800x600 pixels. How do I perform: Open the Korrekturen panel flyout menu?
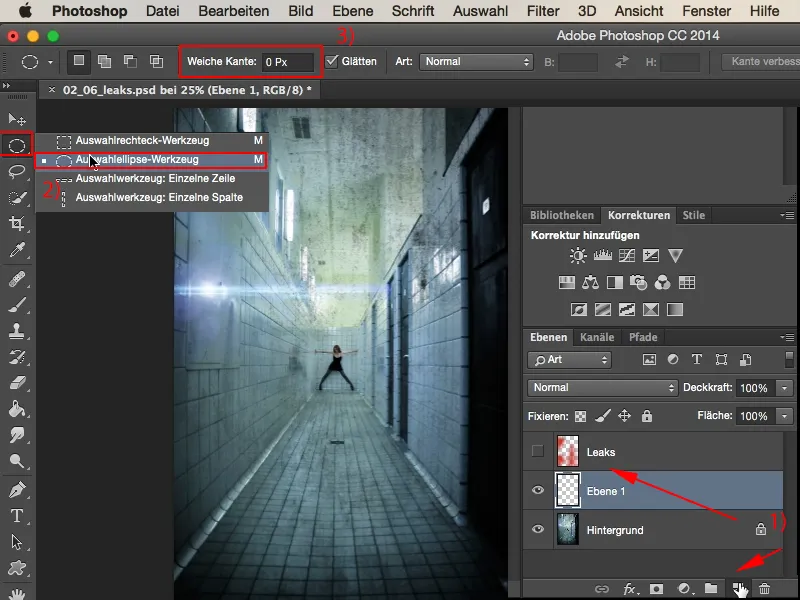pos(788,215)
